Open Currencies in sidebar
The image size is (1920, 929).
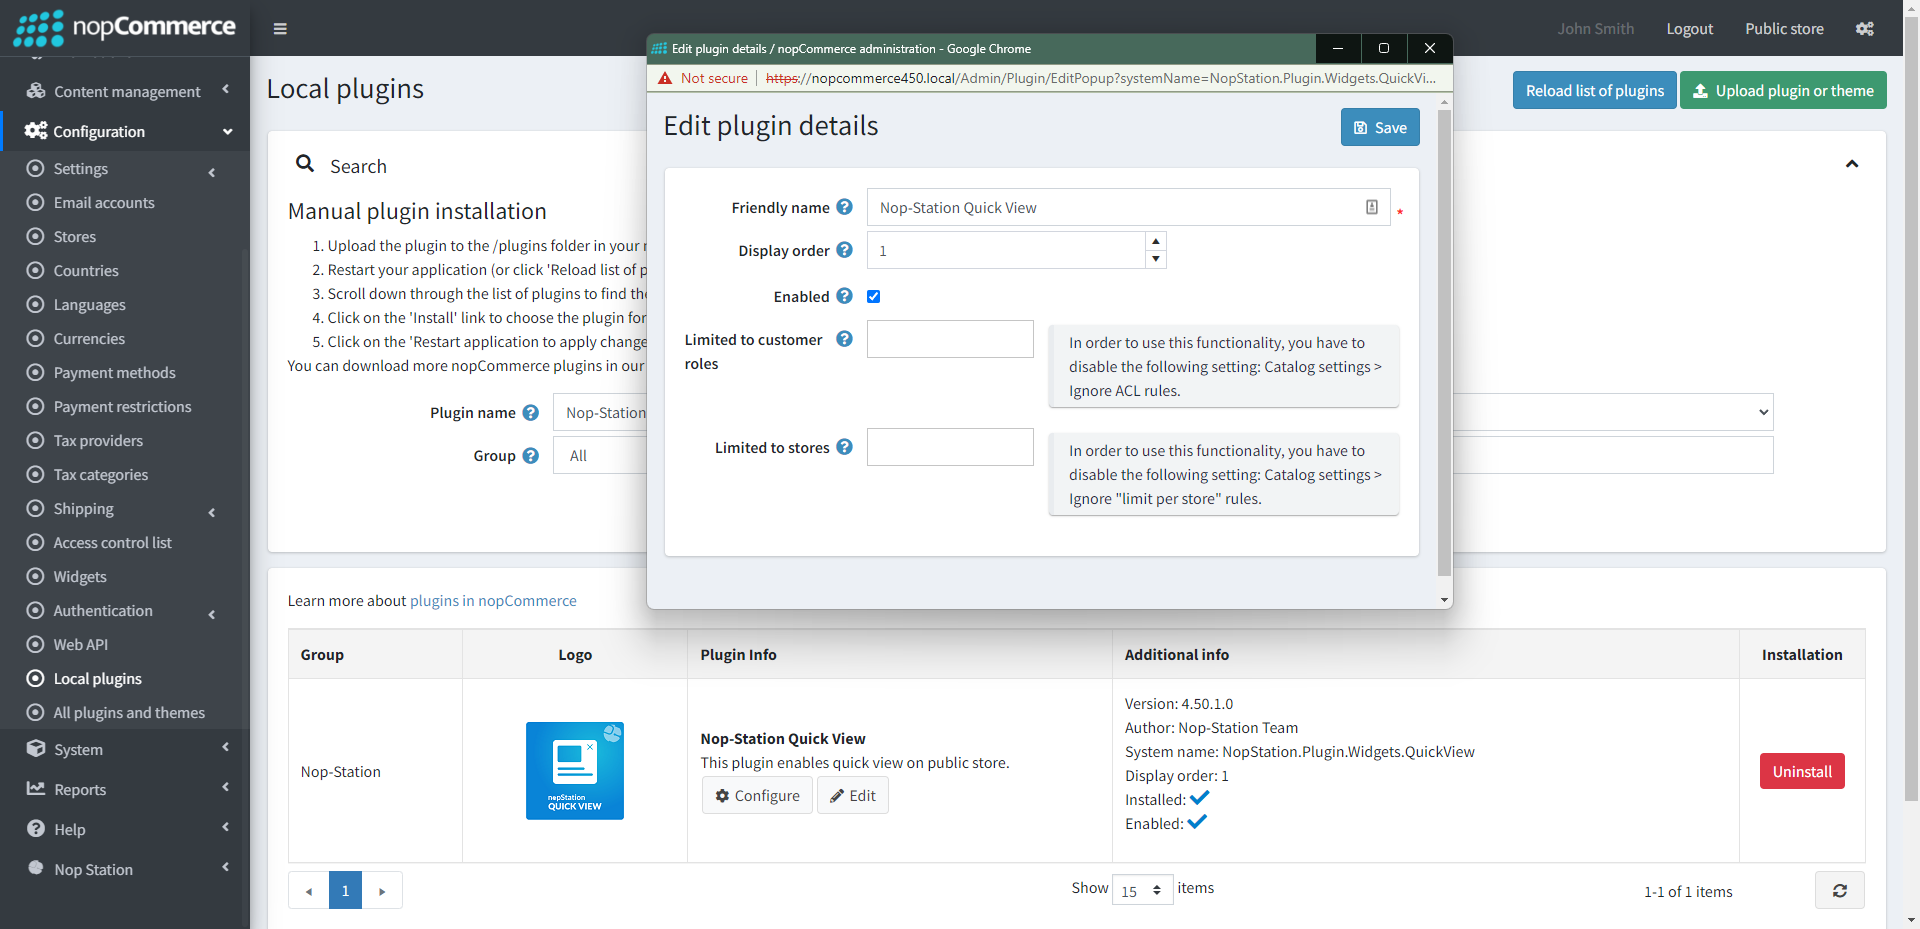(89, 339)
